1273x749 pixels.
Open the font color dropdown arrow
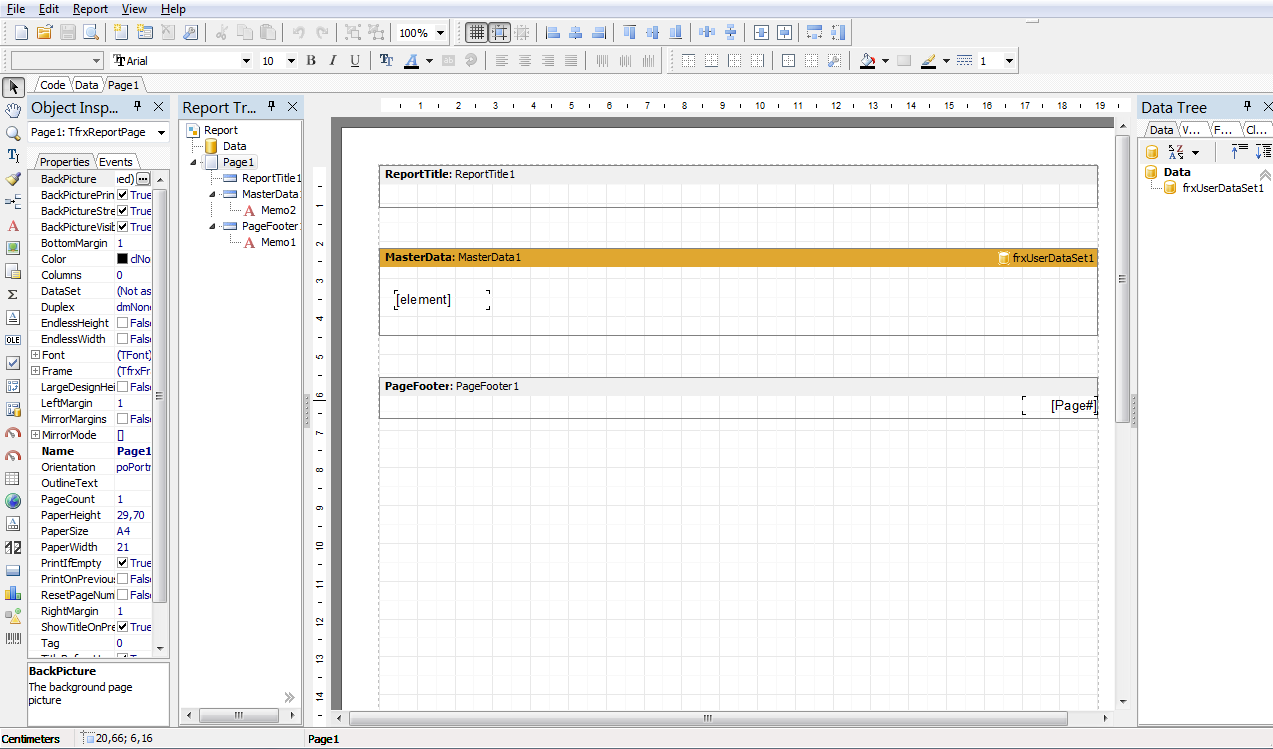pos(429,61)
